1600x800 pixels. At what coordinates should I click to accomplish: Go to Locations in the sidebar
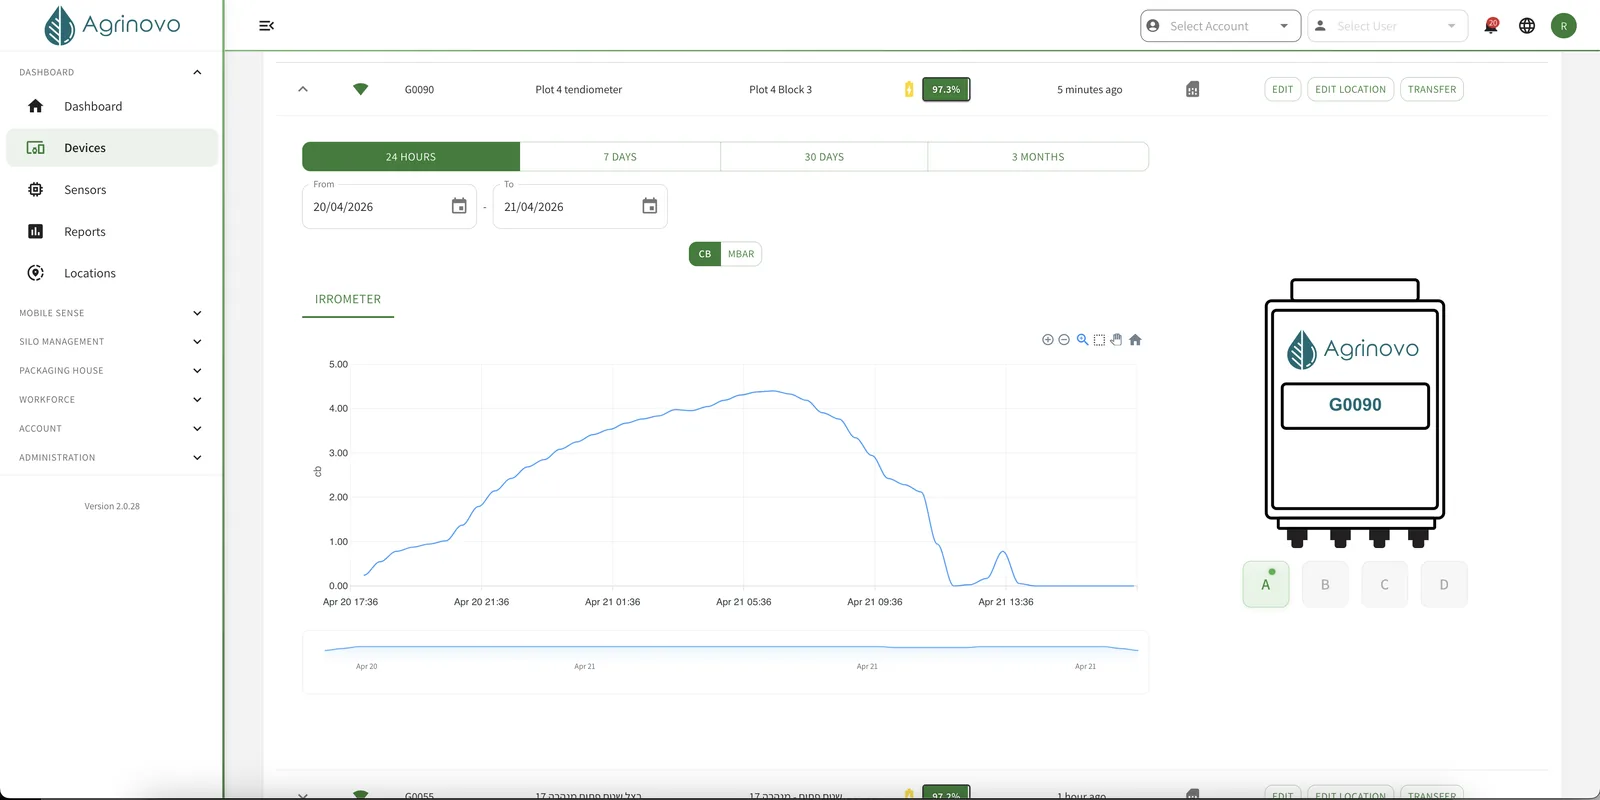point(111,273)
